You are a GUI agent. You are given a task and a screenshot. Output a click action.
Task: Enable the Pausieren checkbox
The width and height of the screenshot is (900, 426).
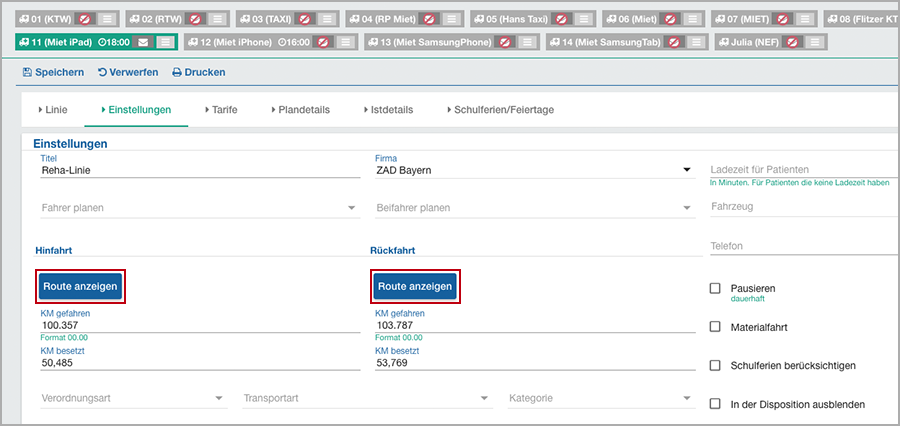click(715, 288)
